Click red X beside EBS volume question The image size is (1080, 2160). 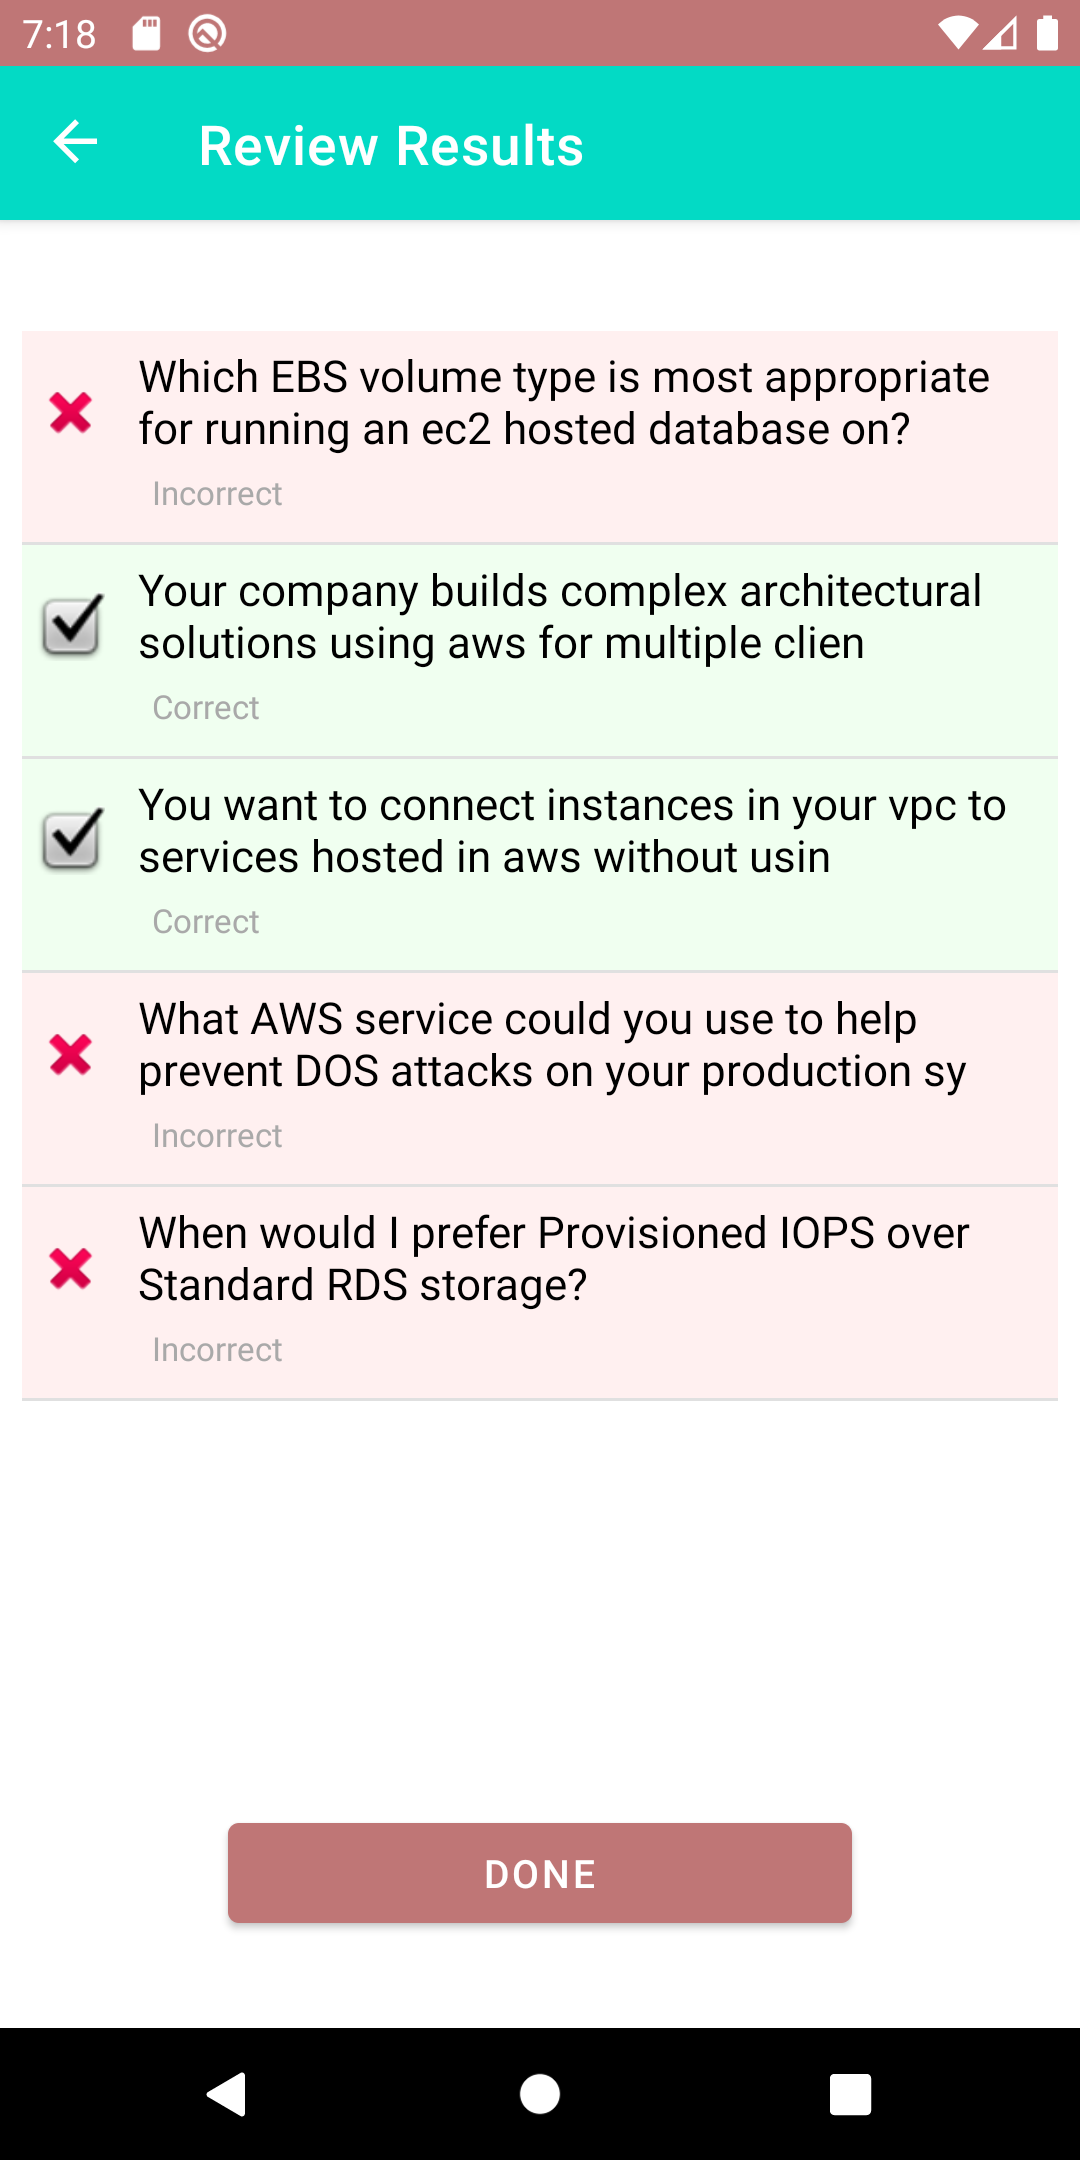(x=71, y=412)
